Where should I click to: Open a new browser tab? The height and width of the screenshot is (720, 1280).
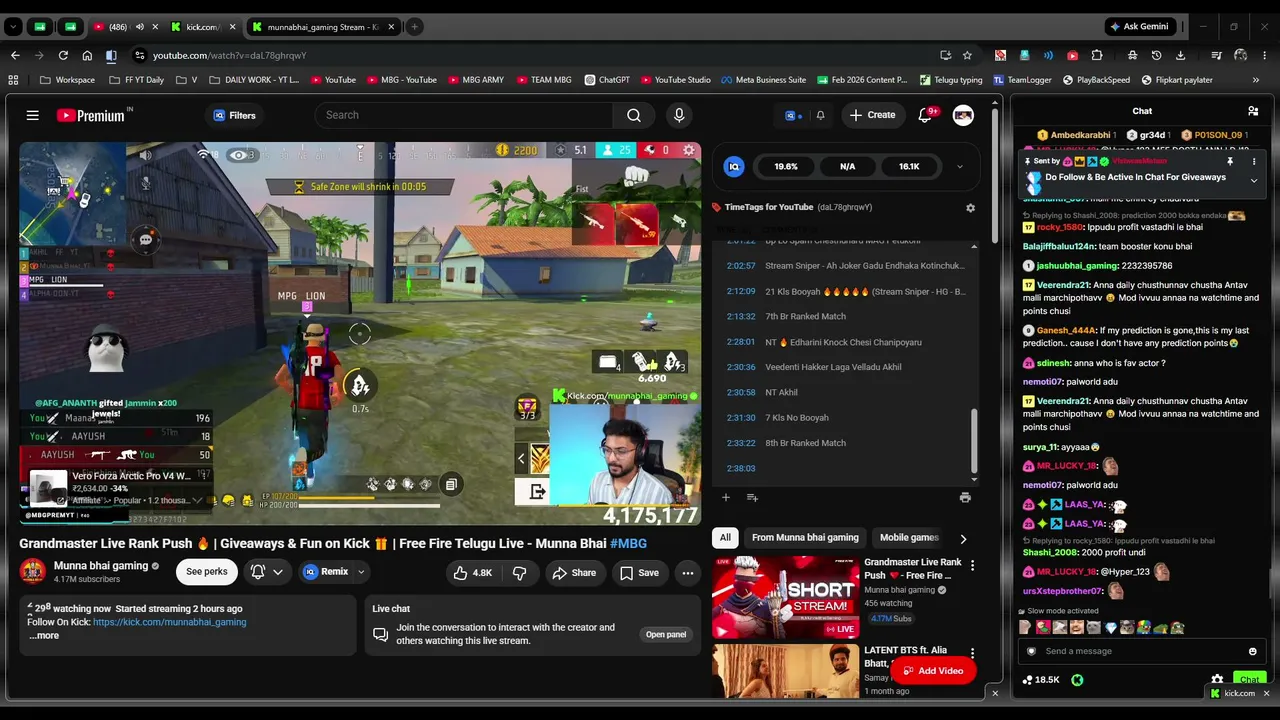(x=414, y=27)
